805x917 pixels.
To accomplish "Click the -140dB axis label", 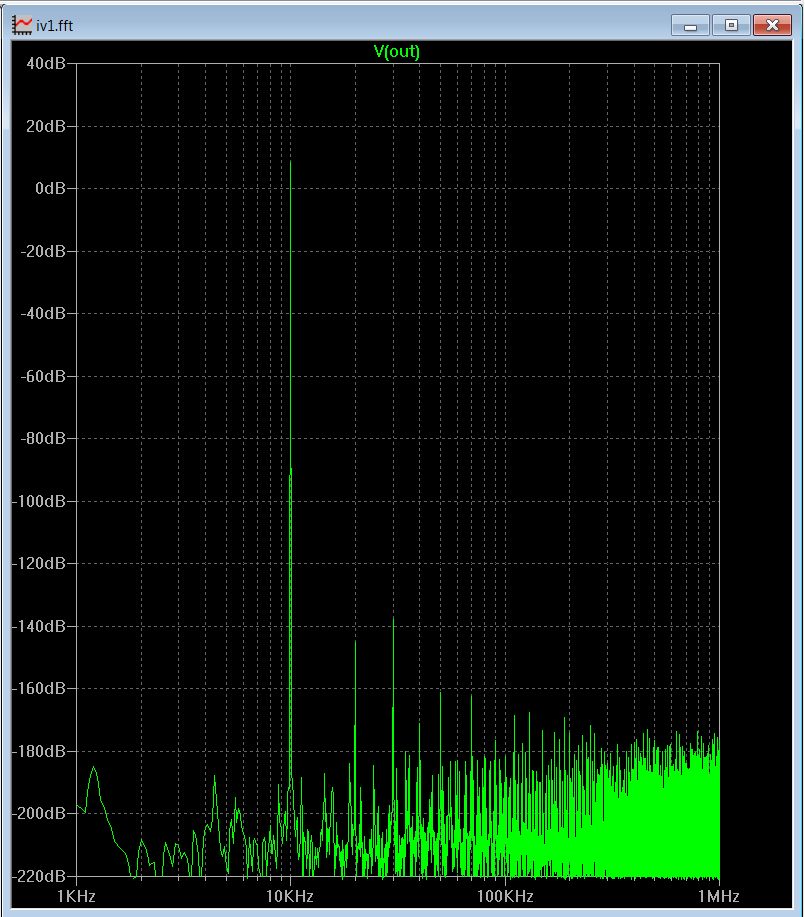I will coord(39,626).
